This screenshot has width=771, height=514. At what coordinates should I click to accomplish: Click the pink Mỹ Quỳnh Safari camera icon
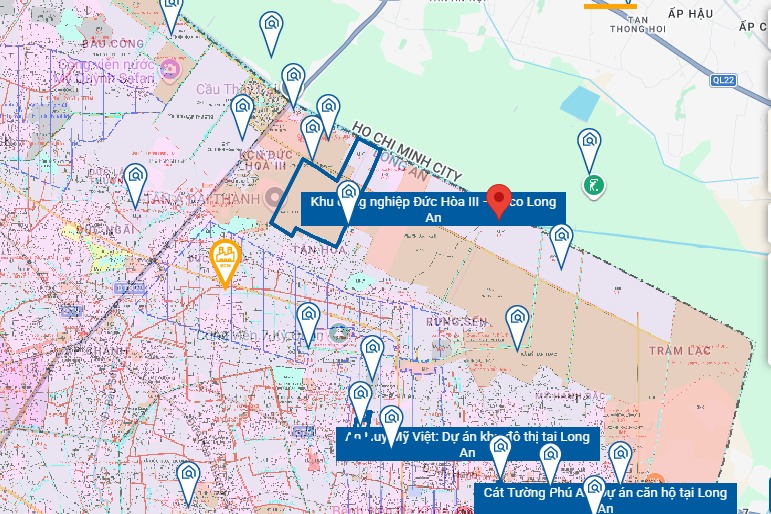[x=170, y=68]
